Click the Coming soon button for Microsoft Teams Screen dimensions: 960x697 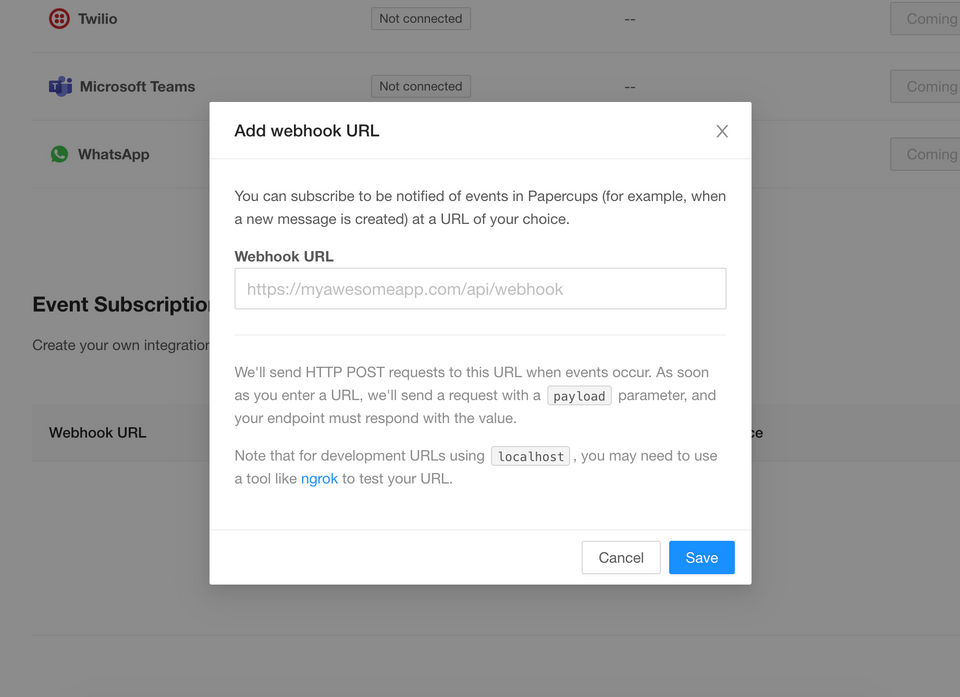[925, 86]
